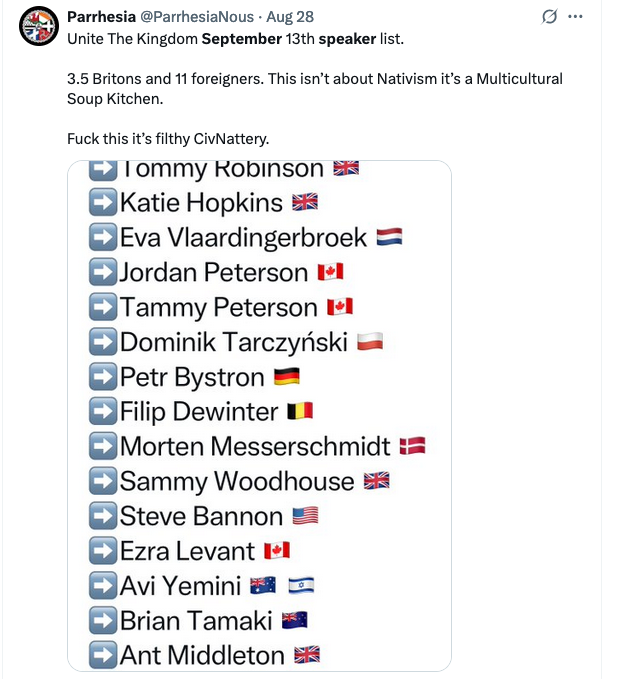Click the arrow emoji before Katie Hopkins
The width and height of the screenshot is (621, 679).
point(102,202)
